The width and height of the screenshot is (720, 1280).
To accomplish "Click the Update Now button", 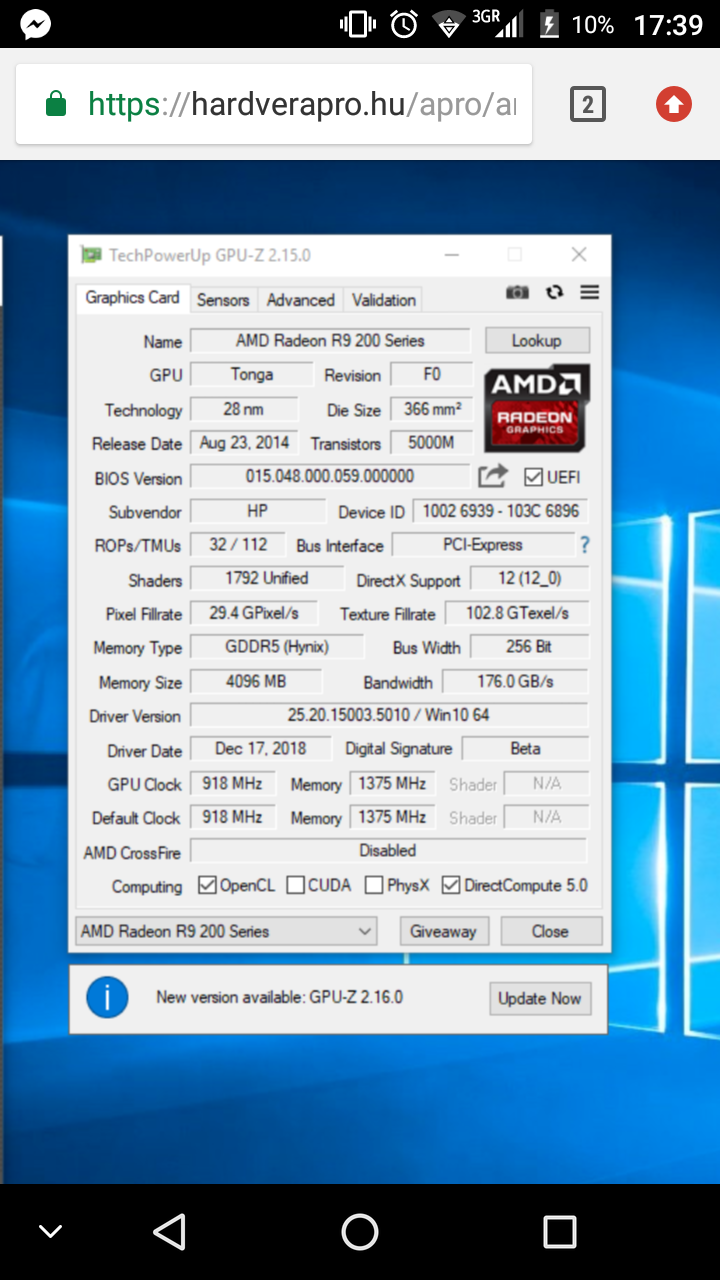I will coord(540,998).
